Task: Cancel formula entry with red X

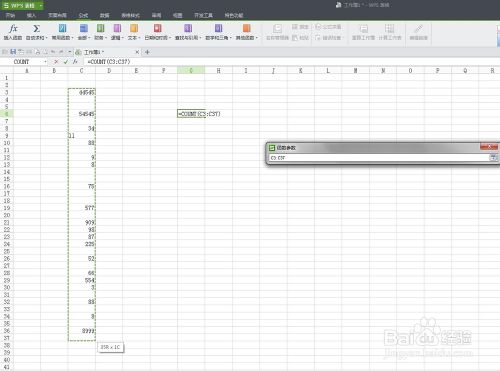Action: point(56,62)
